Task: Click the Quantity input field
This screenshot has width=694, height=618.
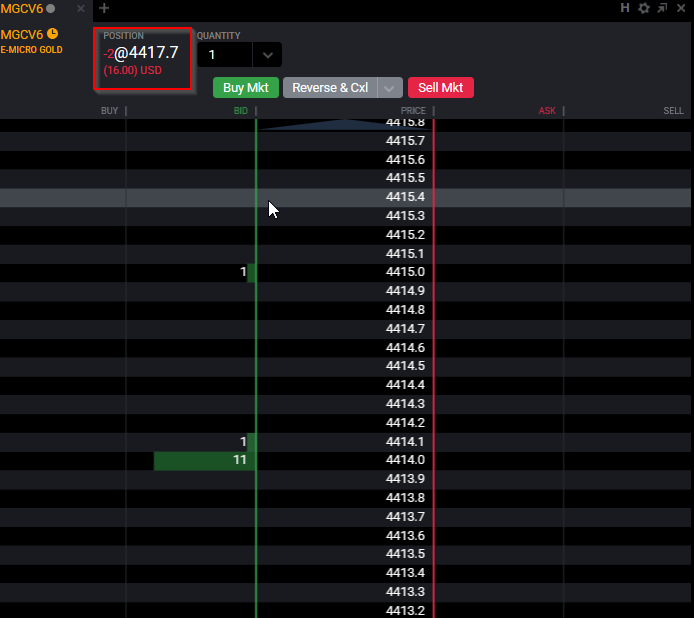Action: [x=225, y=54]
